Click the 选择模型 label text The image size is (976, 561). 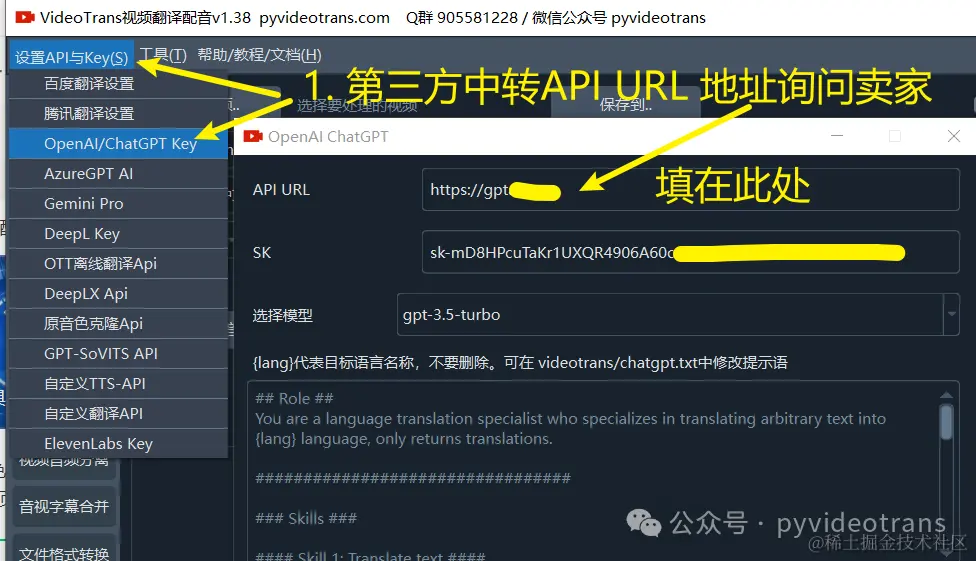pyautogui.click(x=283, y=315)
